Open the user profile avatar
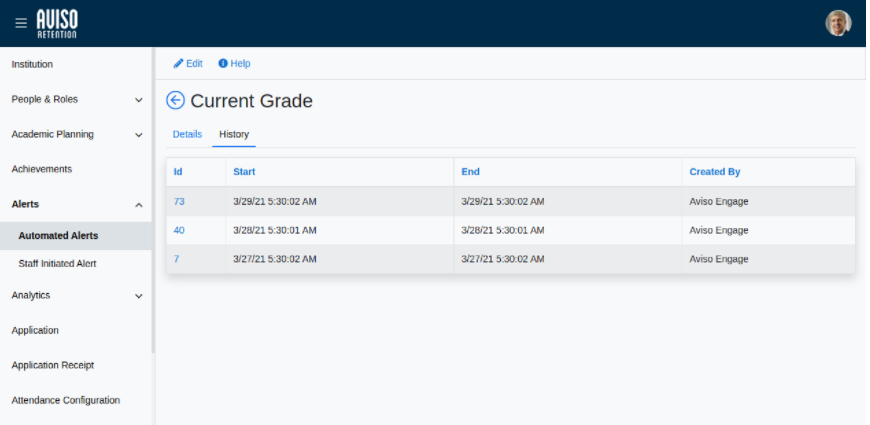This screenshot has width=870, height=425. pyautogui.click(x=838, y=23)
